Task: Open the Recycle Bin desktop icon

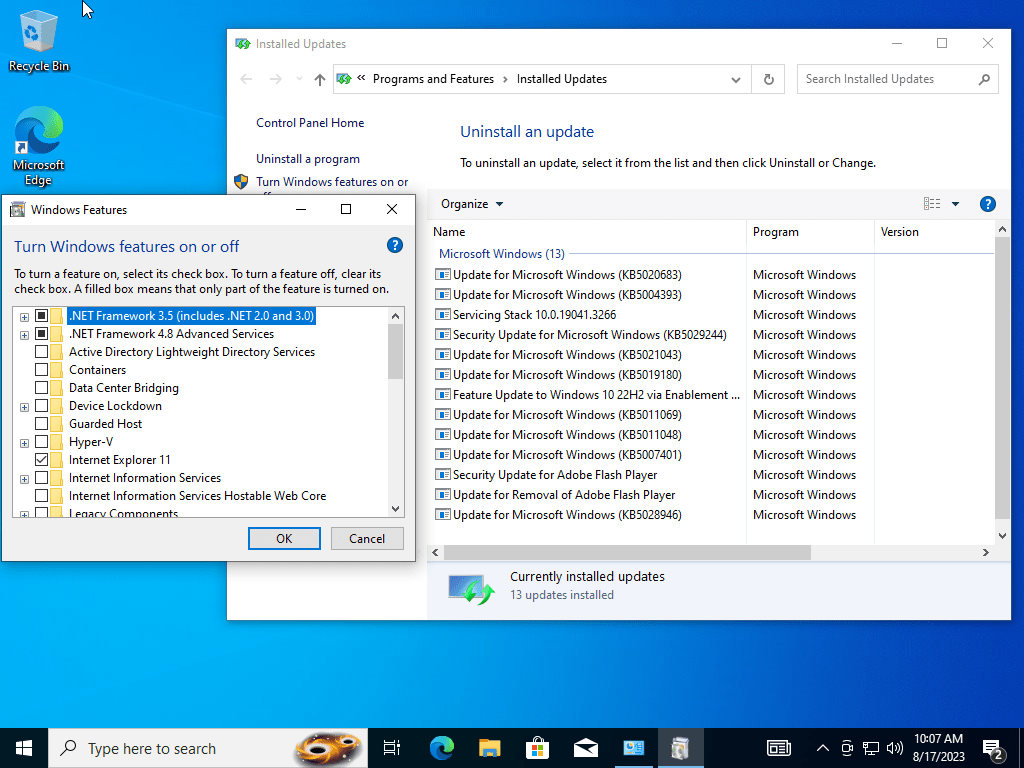Action: click(39, 40)
